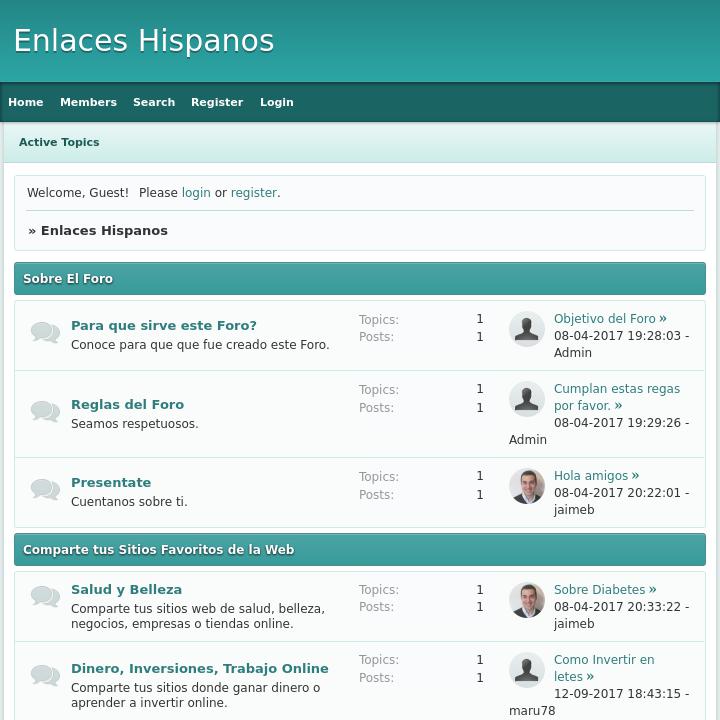Click the arrow icon after Hola amigos
720x720 pixels.
(635, 476)
